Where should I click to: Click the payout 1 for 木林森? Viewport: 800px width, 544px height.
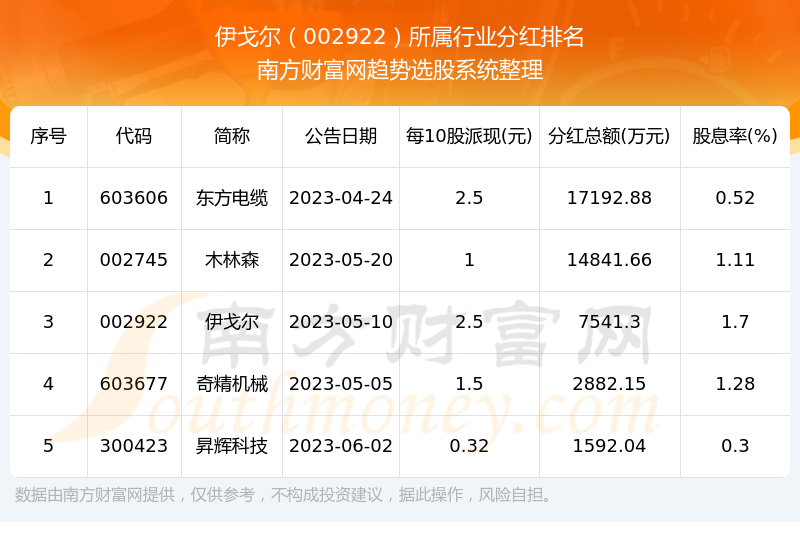(x=469, y=260)
